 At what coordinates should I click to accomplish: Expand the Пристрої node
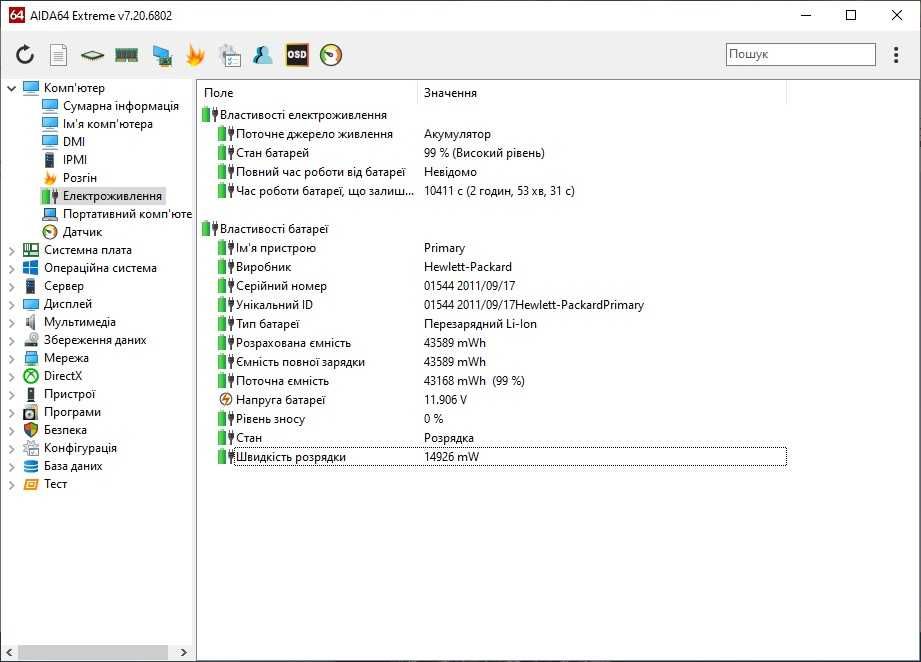[12, 395]
